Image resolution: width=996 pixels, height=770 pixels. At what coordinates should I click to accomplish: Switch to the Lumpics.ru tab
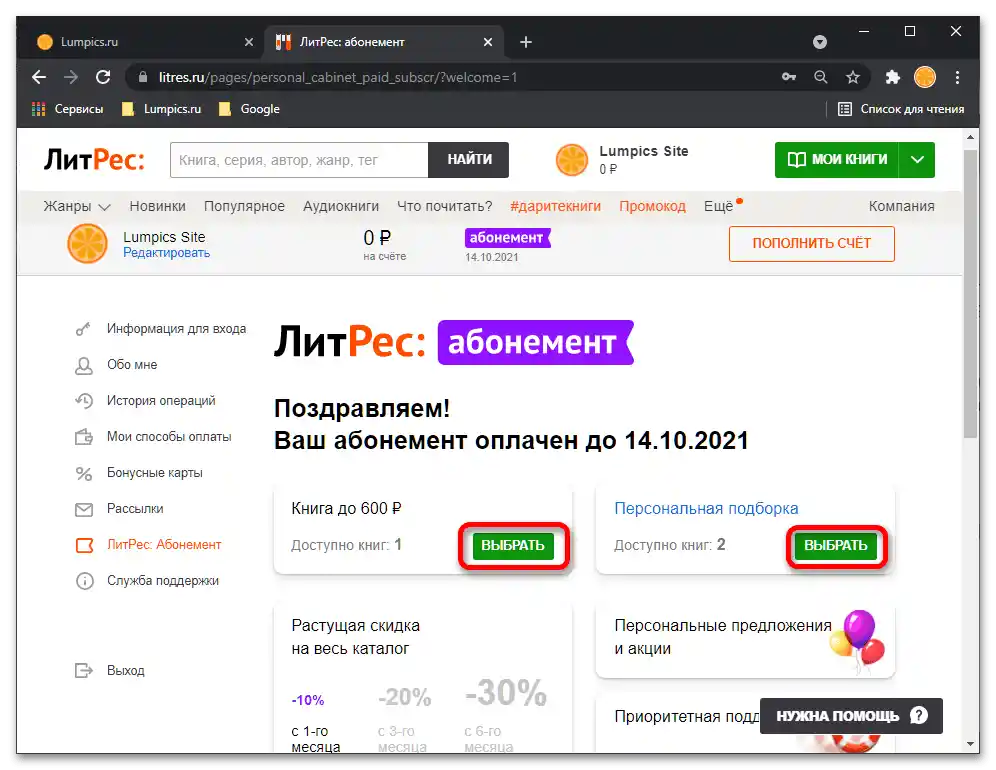coord(144,42)
